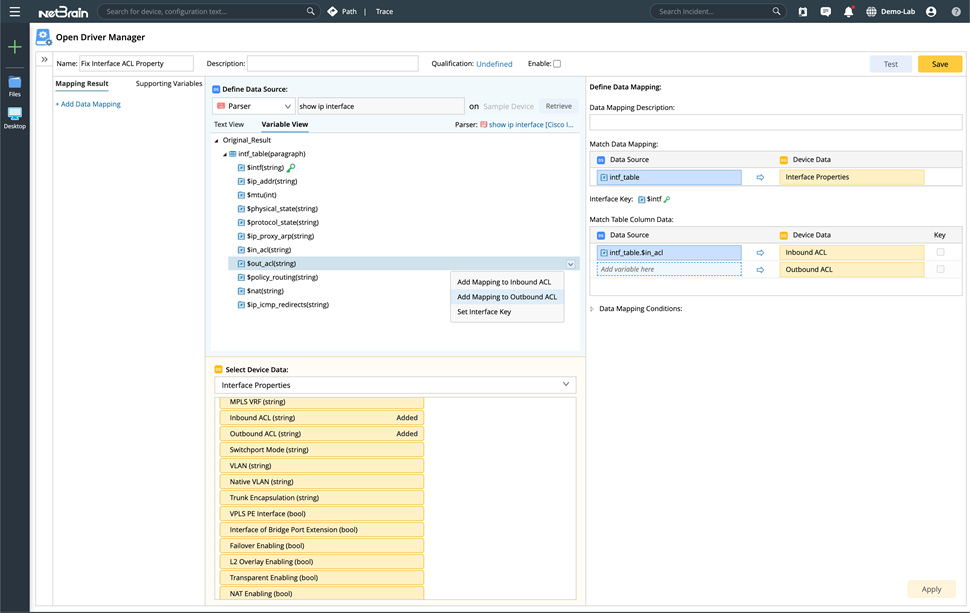The width and height of the screenshot is (970, 613).
Task: Click the Save button
Action: tap(939, 64)
